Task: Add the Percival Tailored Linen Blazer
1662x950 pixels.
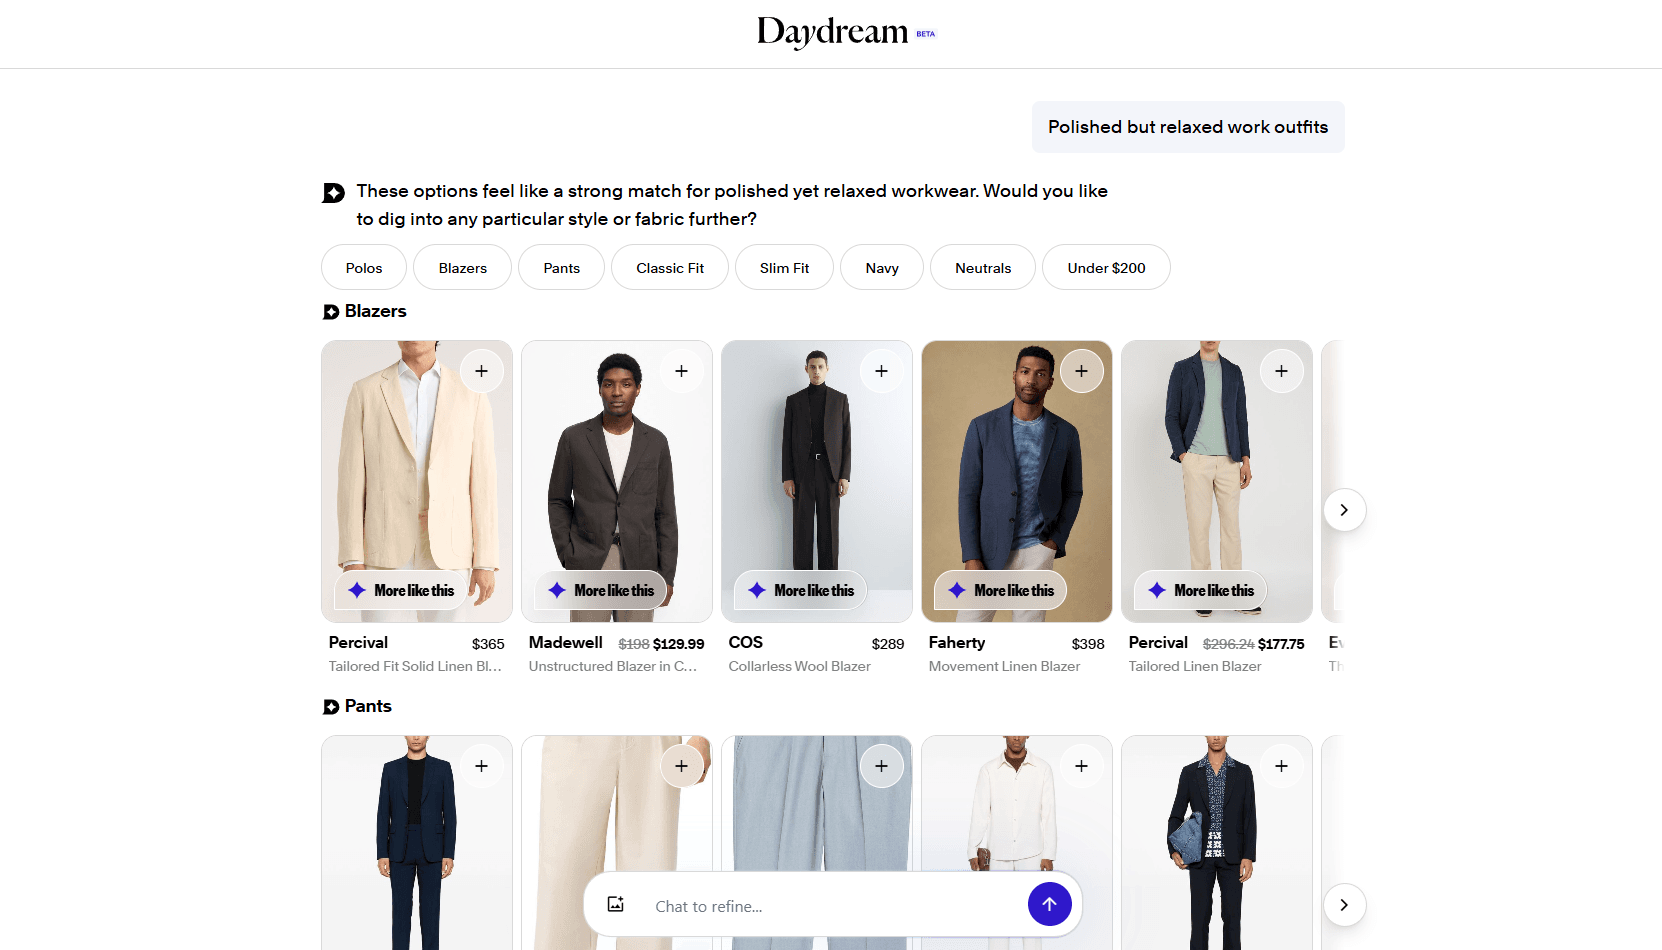Action: [x=1281, y=371]
